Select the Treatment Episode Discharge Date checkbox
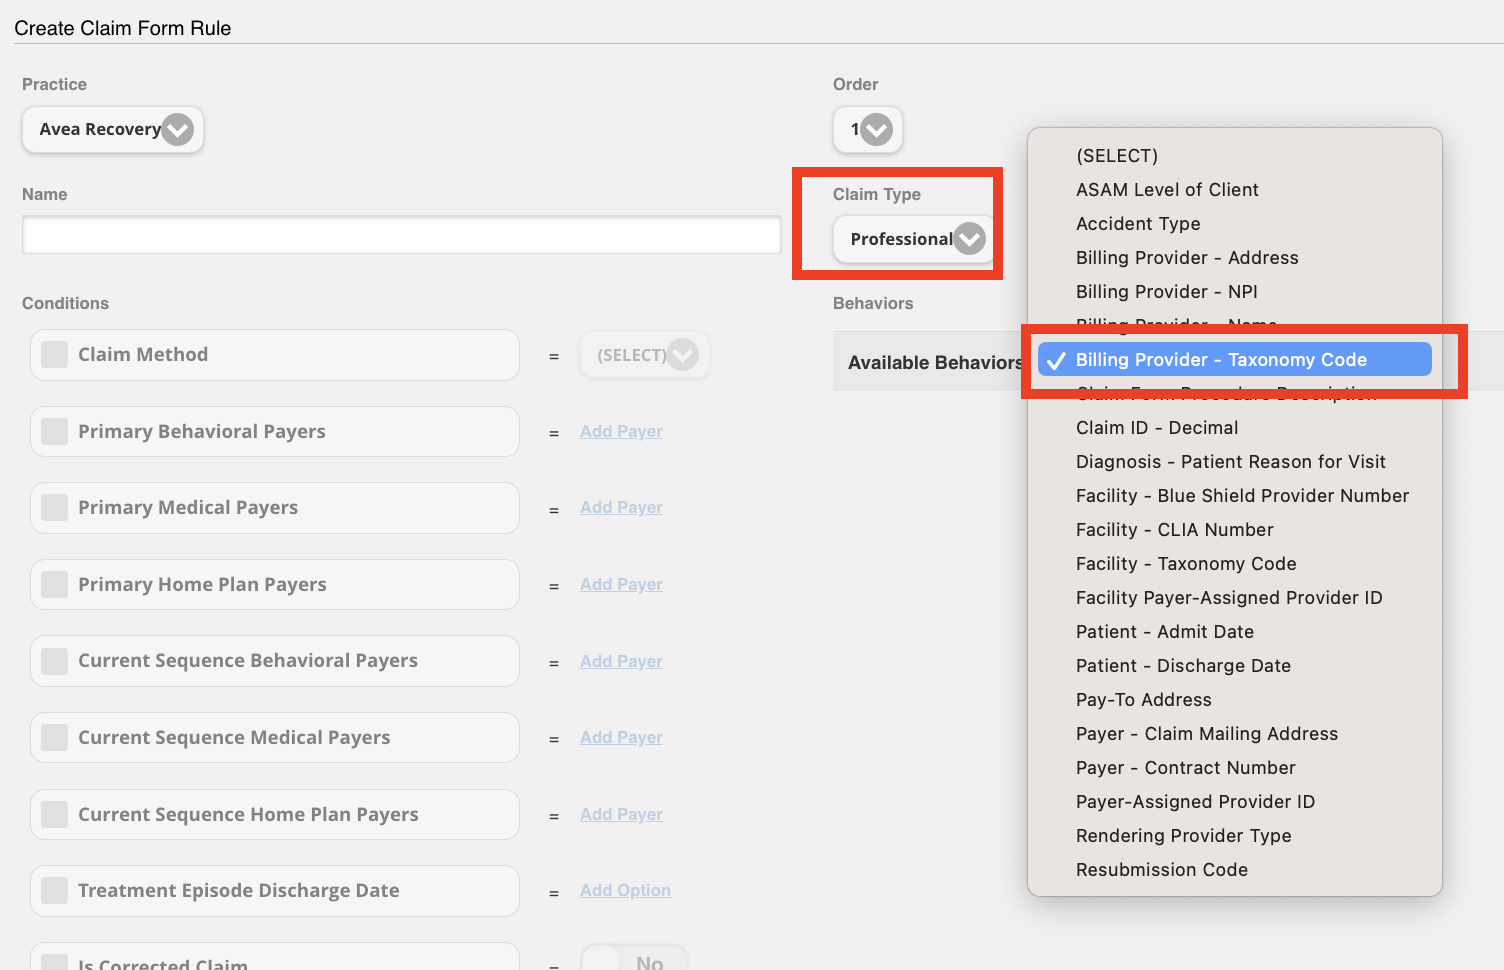This screenshot has height=970, width=1504. [x=55, y=891]
